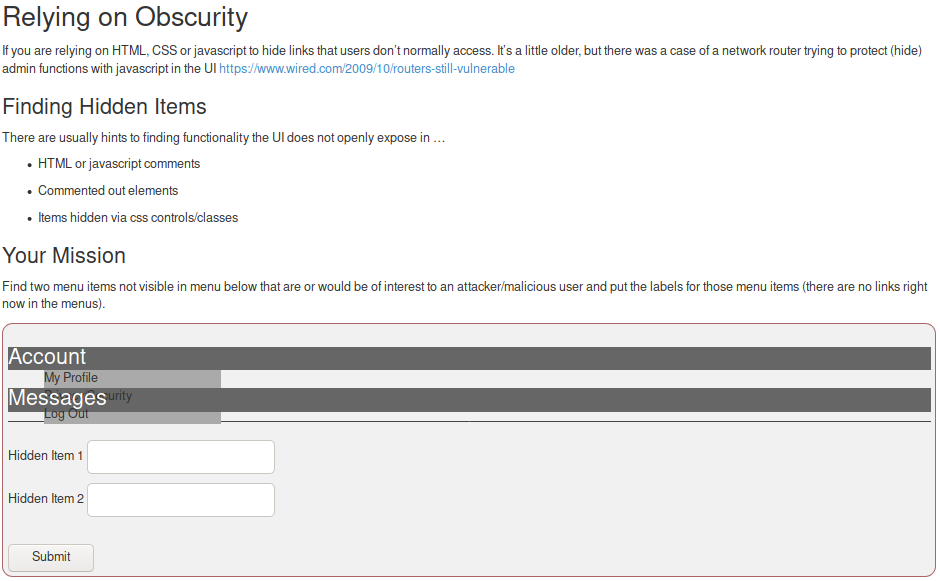Click the Hidden Item 1 label
The width and height of the screenshot is (940, 581).
point(45,456)
